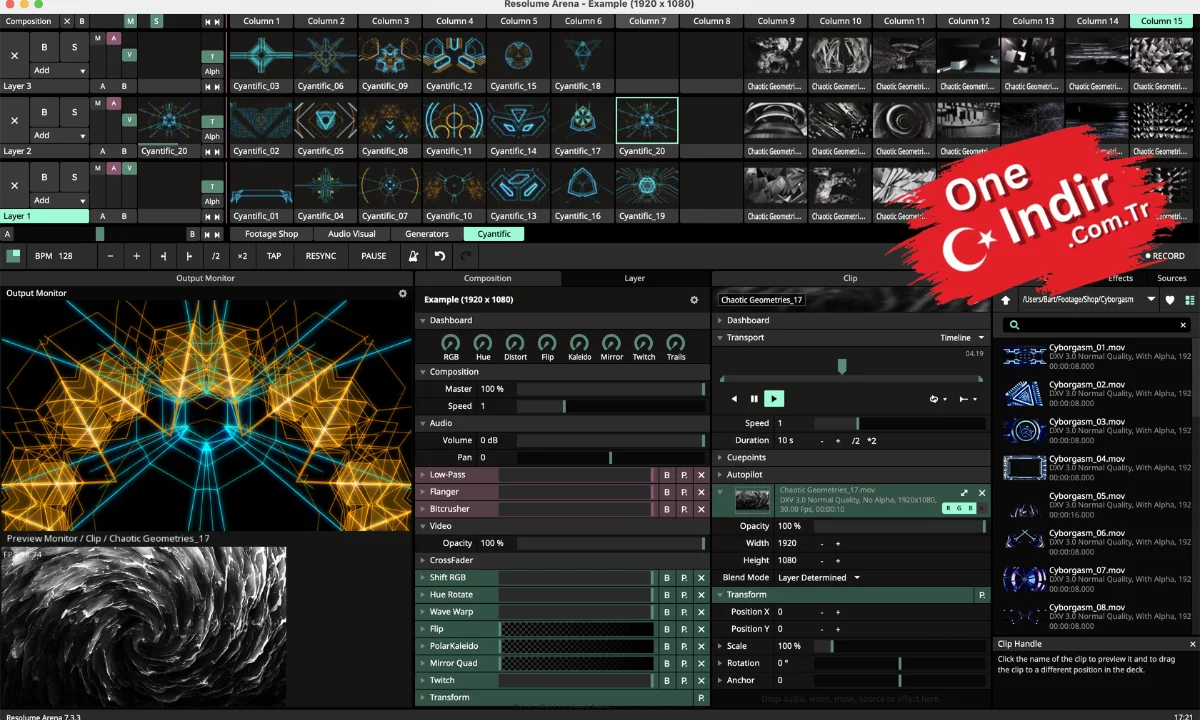Expand the Chaotic Geometries_17.mov source view
The width and height of the screenshot is (1200, 720).
coord(964,493)
